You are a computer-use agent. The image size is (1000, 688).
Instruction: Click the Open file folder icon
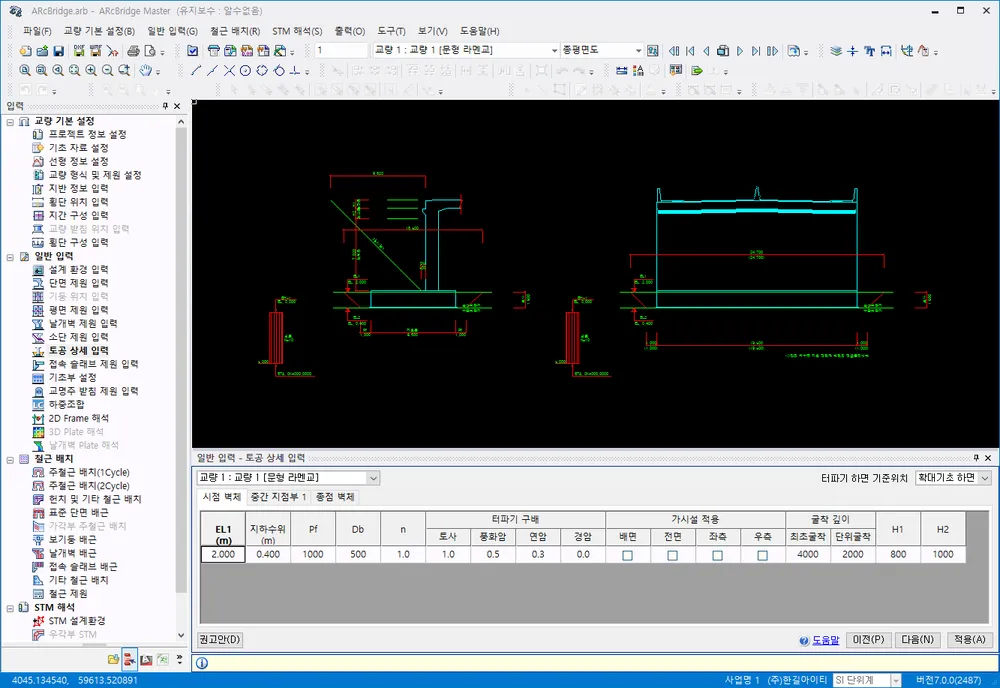(42, 51)
